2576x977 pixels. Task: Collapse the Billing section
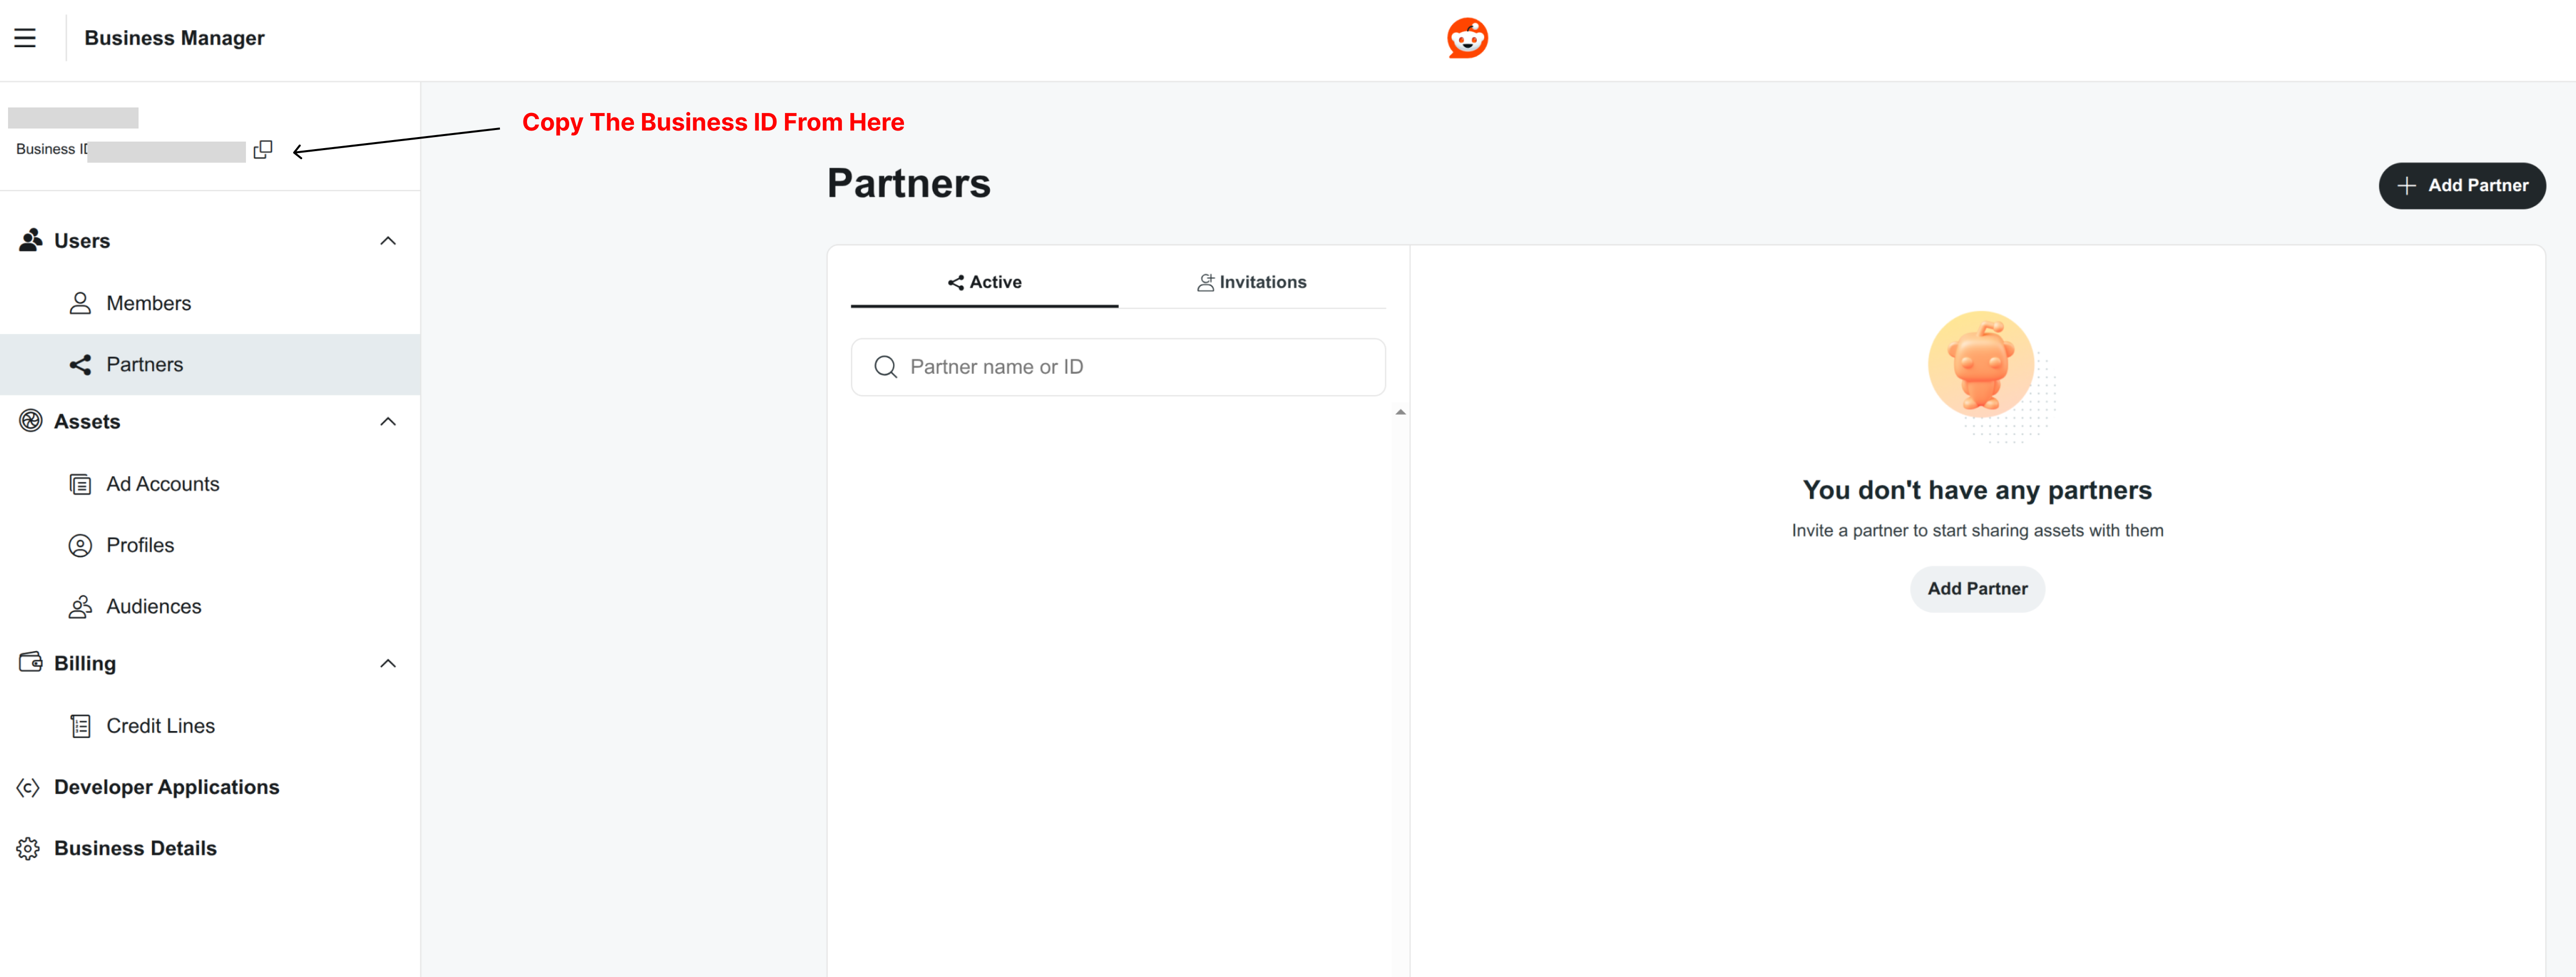pyautogui.click(x=388, y=663)
